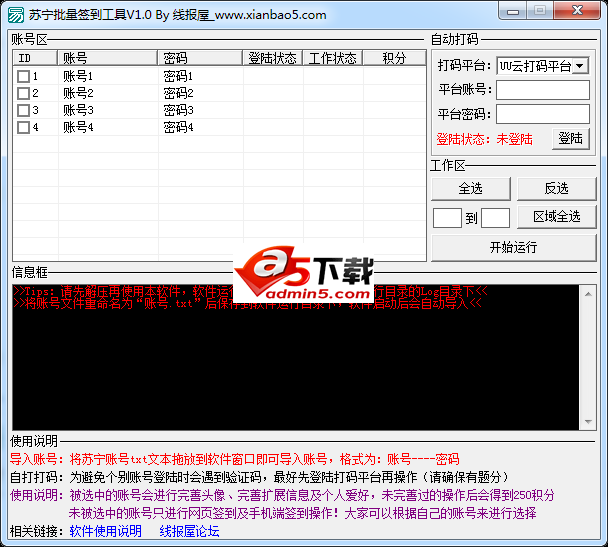This screenshot has width=608, height=547.
Task: Open the 打码平台 dropdown list
Action: coord(580,66)
